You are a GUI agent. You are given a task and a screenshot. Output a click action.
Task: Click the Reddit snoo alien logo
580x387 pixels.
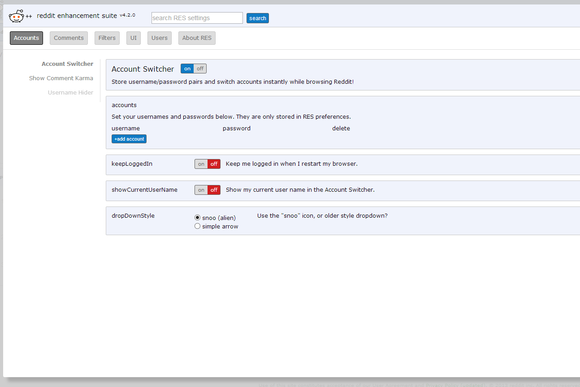16,16
